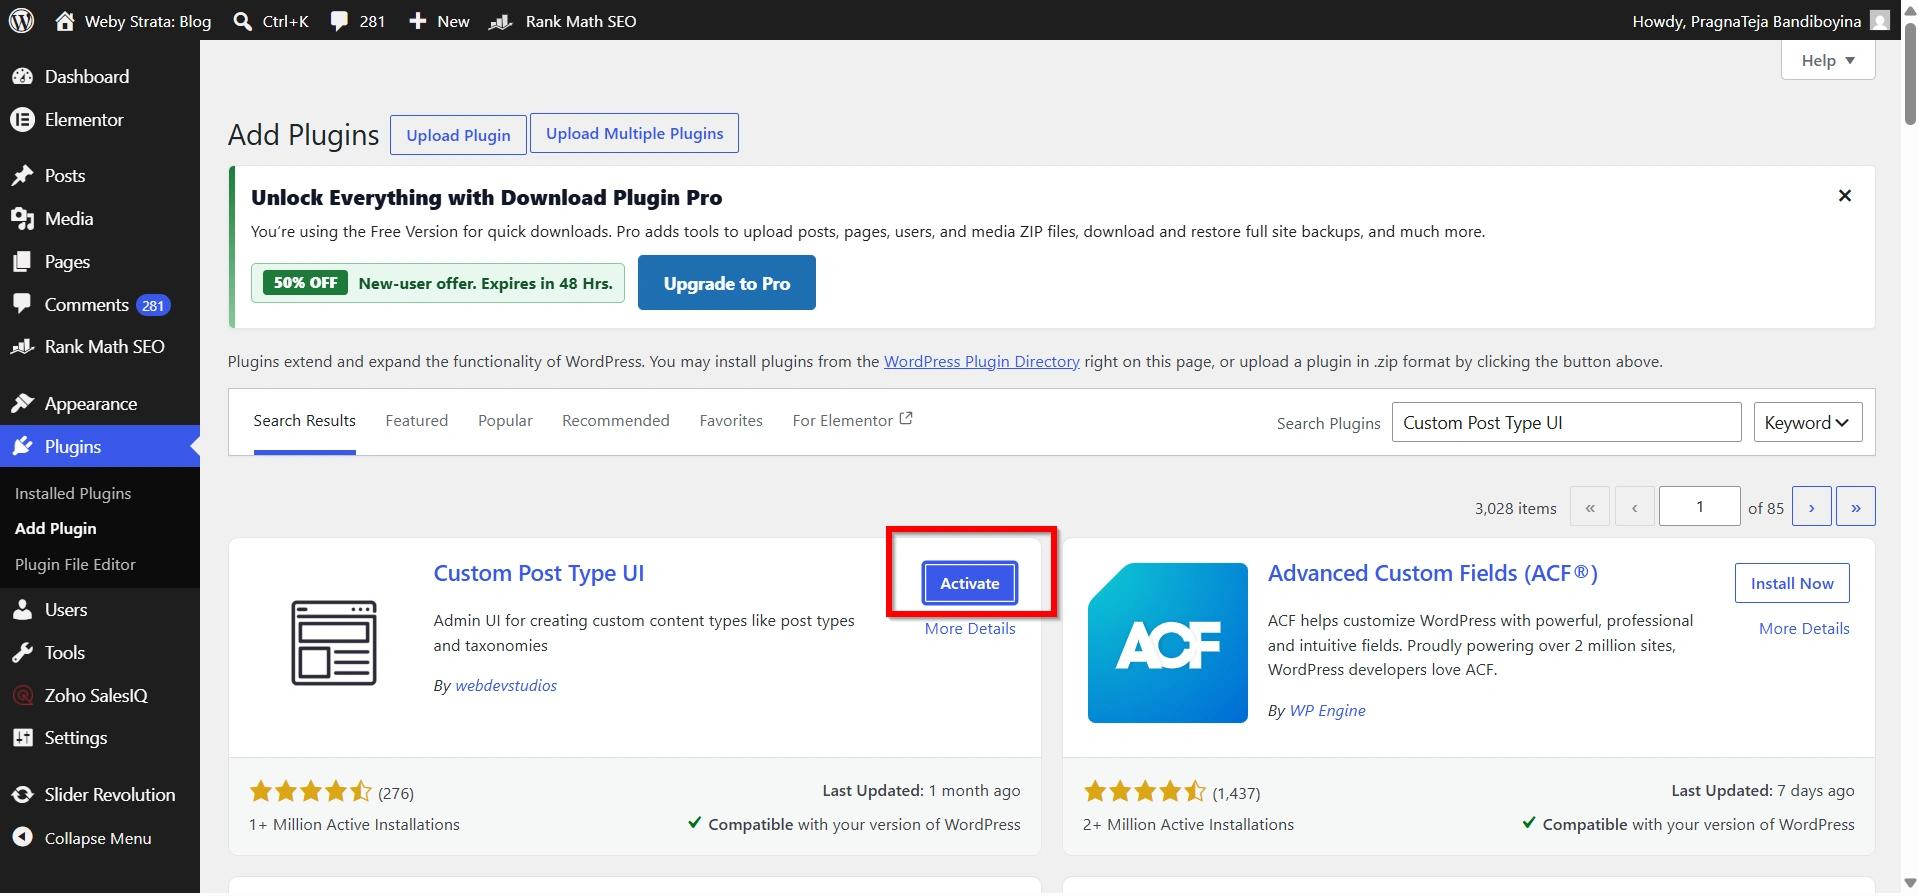Open More Details for Advanced Custom Fields
Screen dimensions: 1918x896
(x=1804, y=629)
